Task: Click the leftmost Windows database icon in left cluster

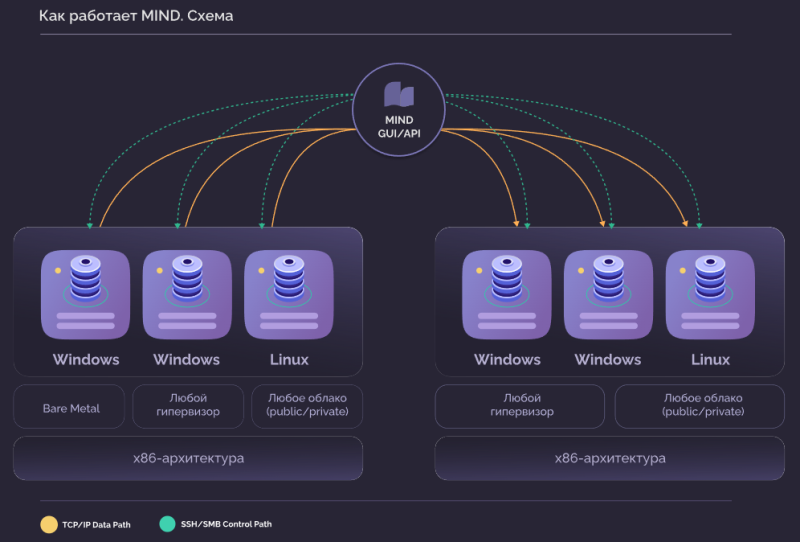Action: (86, 283)
